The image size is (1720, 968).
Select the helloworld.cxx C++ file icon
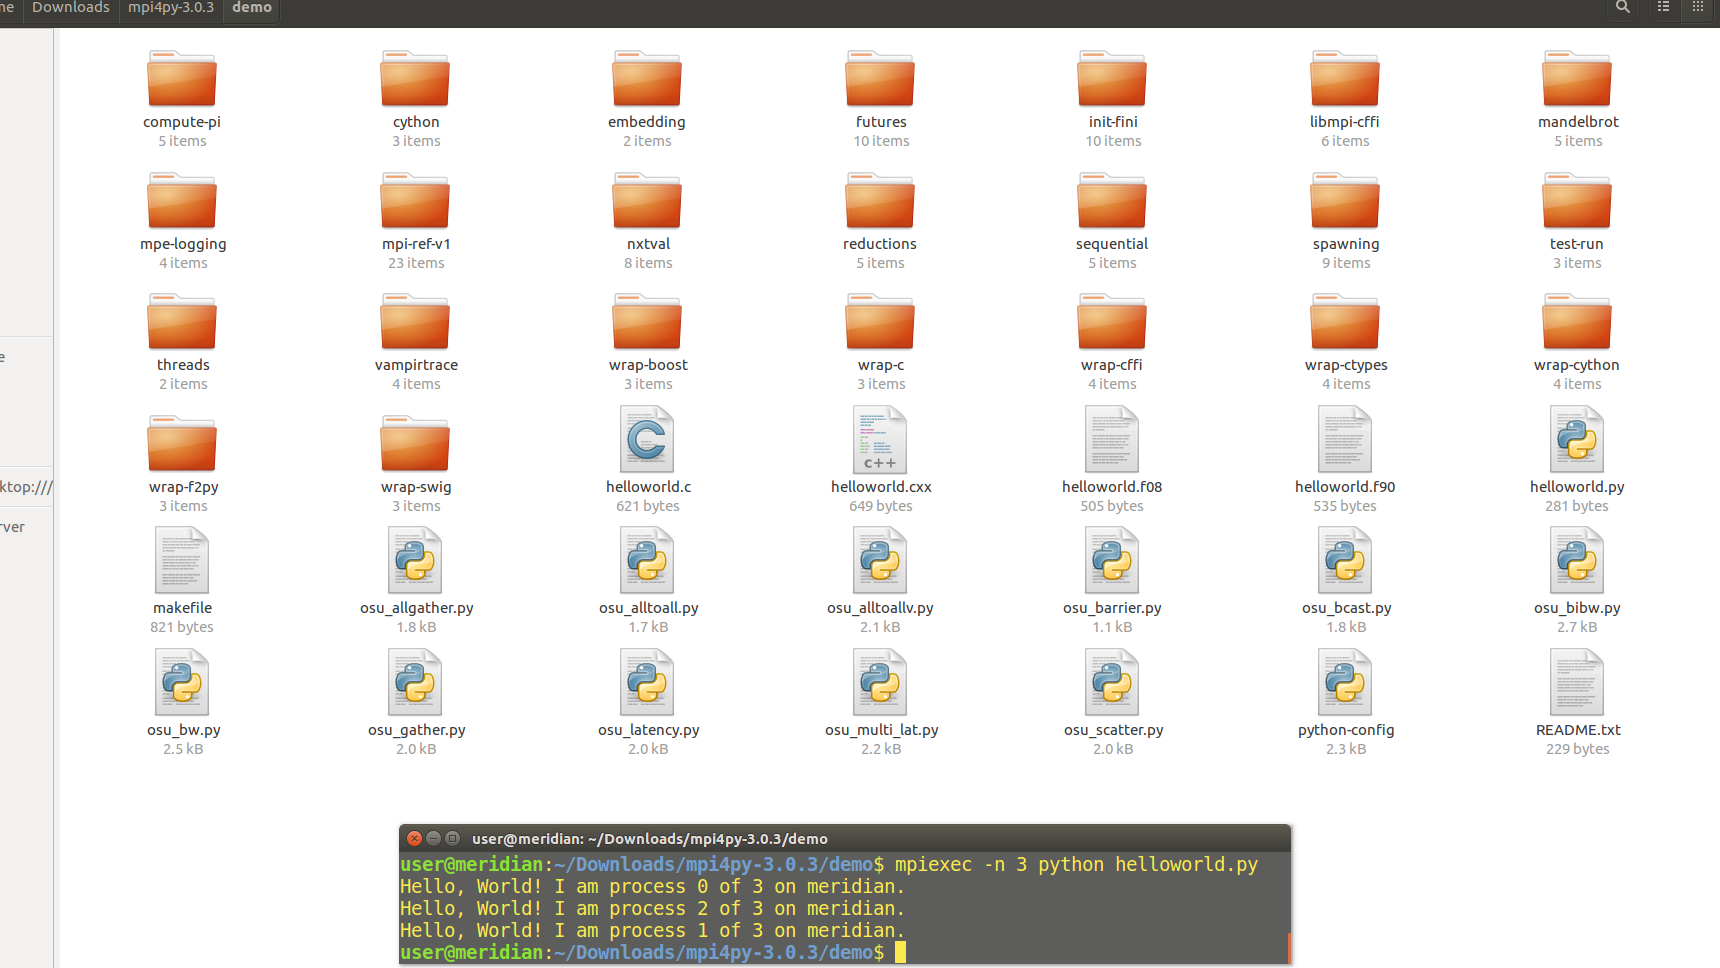tap(880, 439)
